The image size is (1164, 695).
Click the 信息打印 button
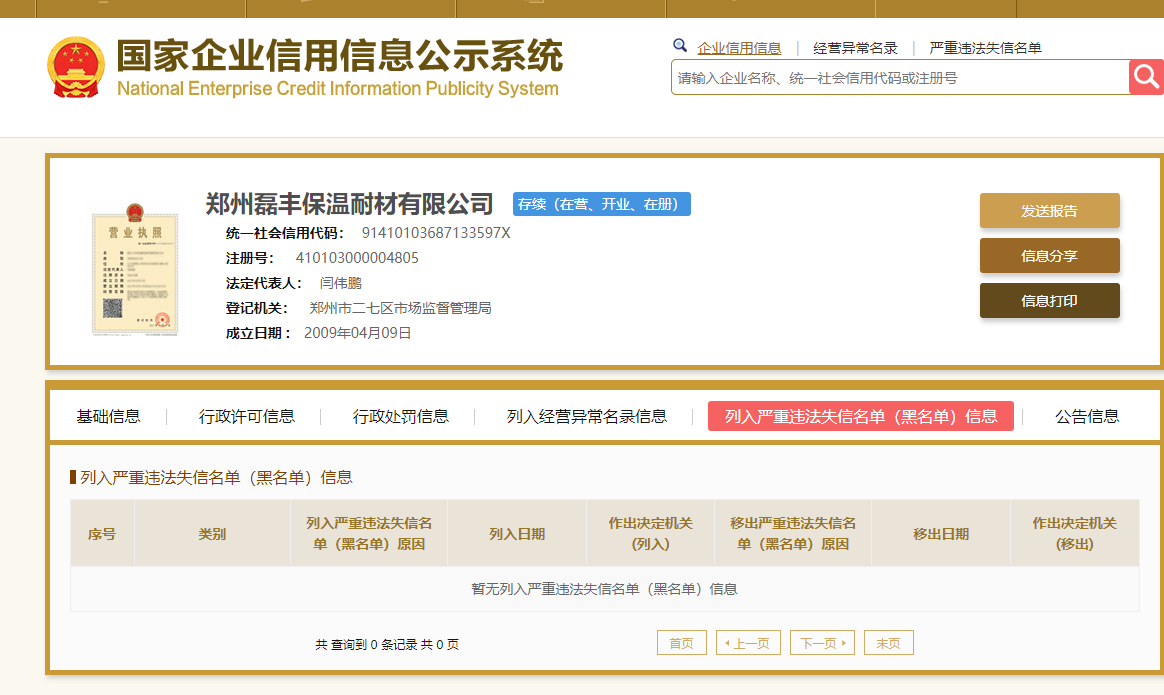tap(1050, 301)
